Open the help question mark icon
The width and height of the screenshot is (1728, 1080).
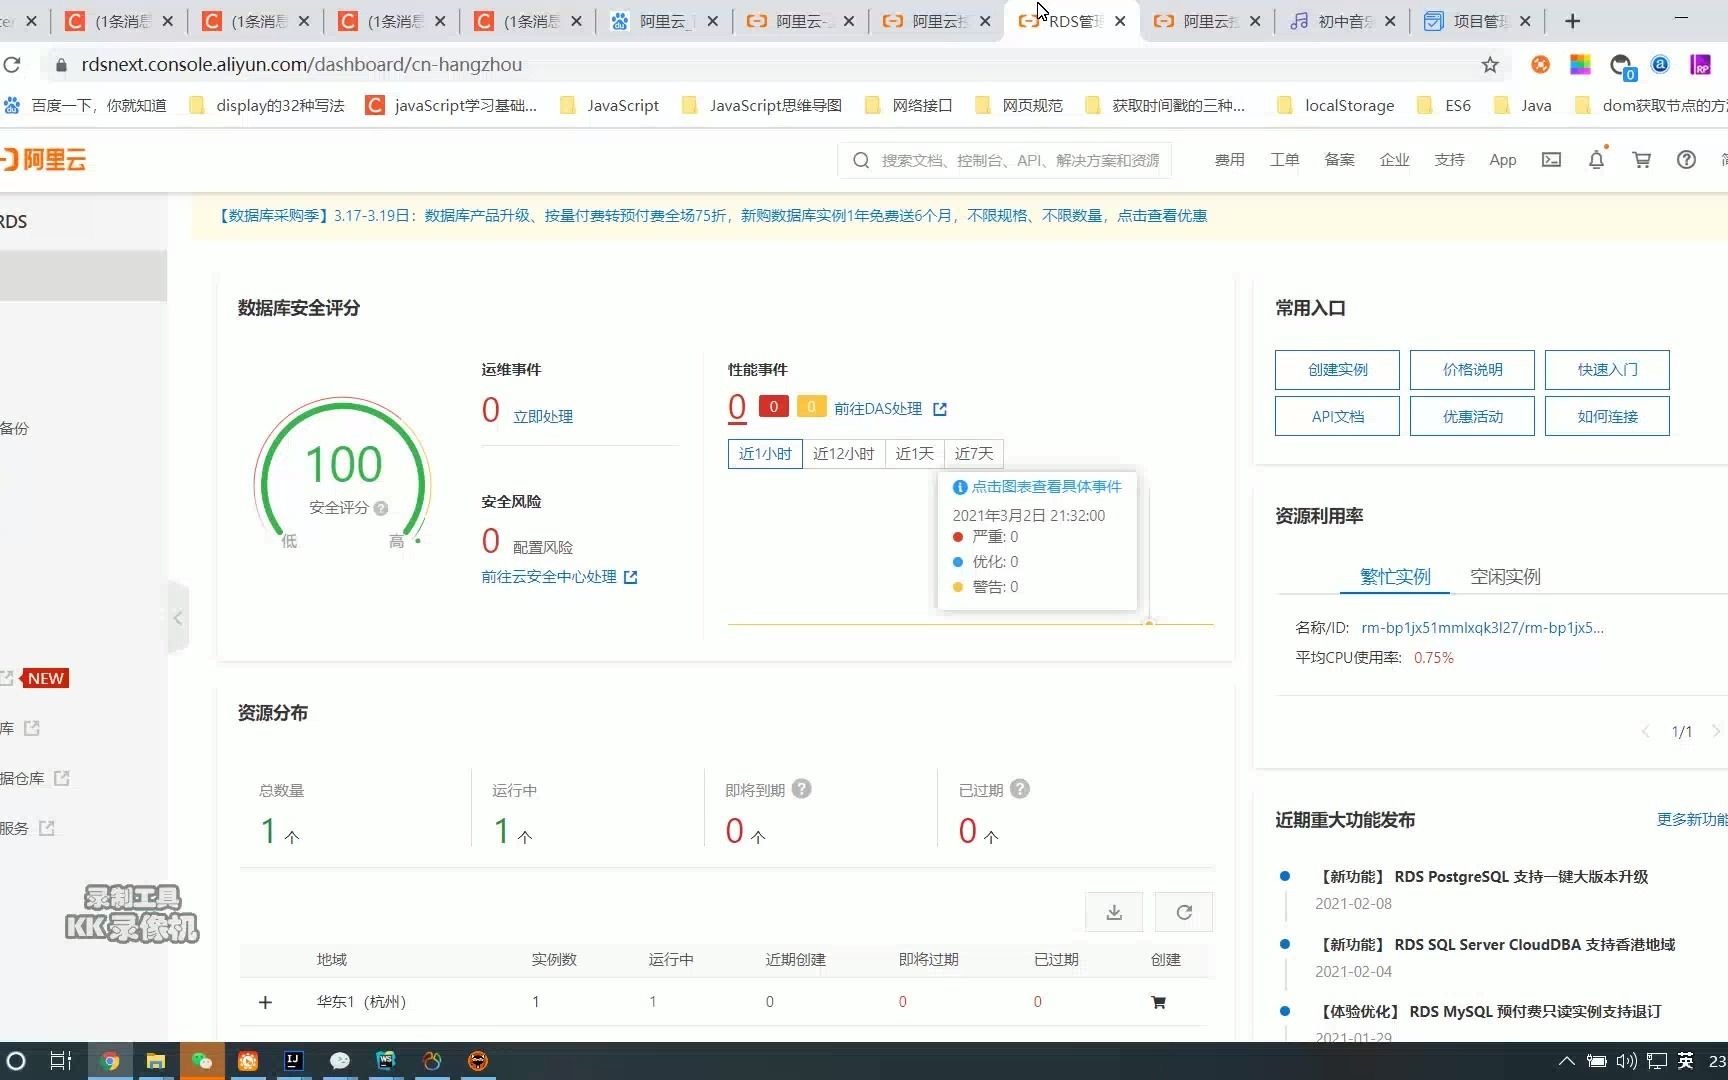1686,160
